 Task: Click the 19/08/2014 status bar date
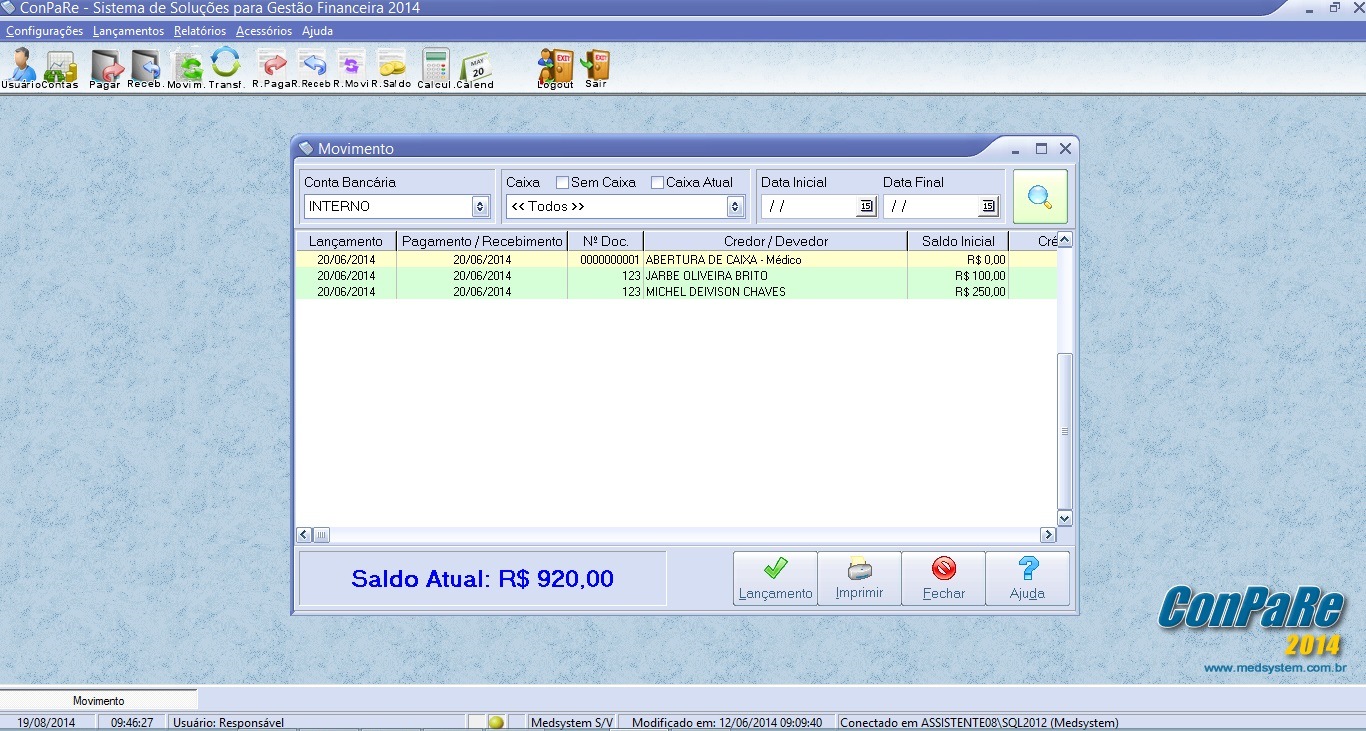tap(46, 722)
